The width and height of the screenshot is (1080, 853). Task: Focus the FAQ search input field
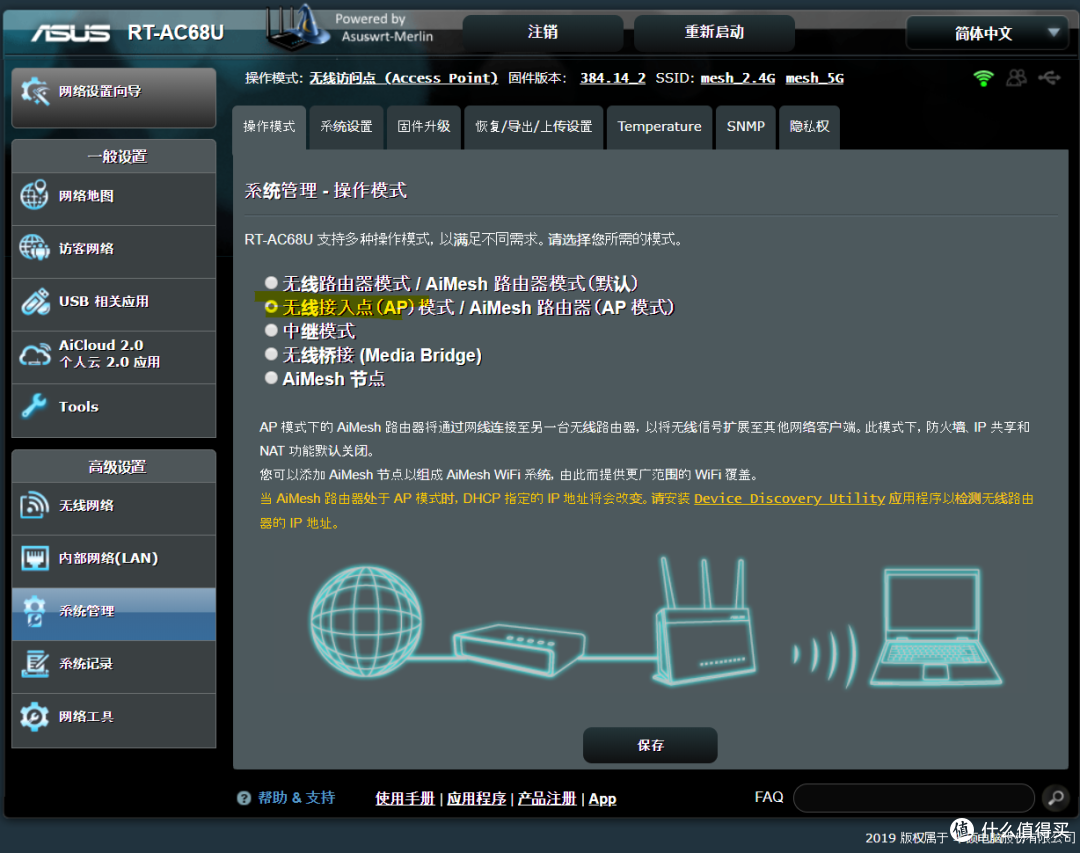coord(914,798)
